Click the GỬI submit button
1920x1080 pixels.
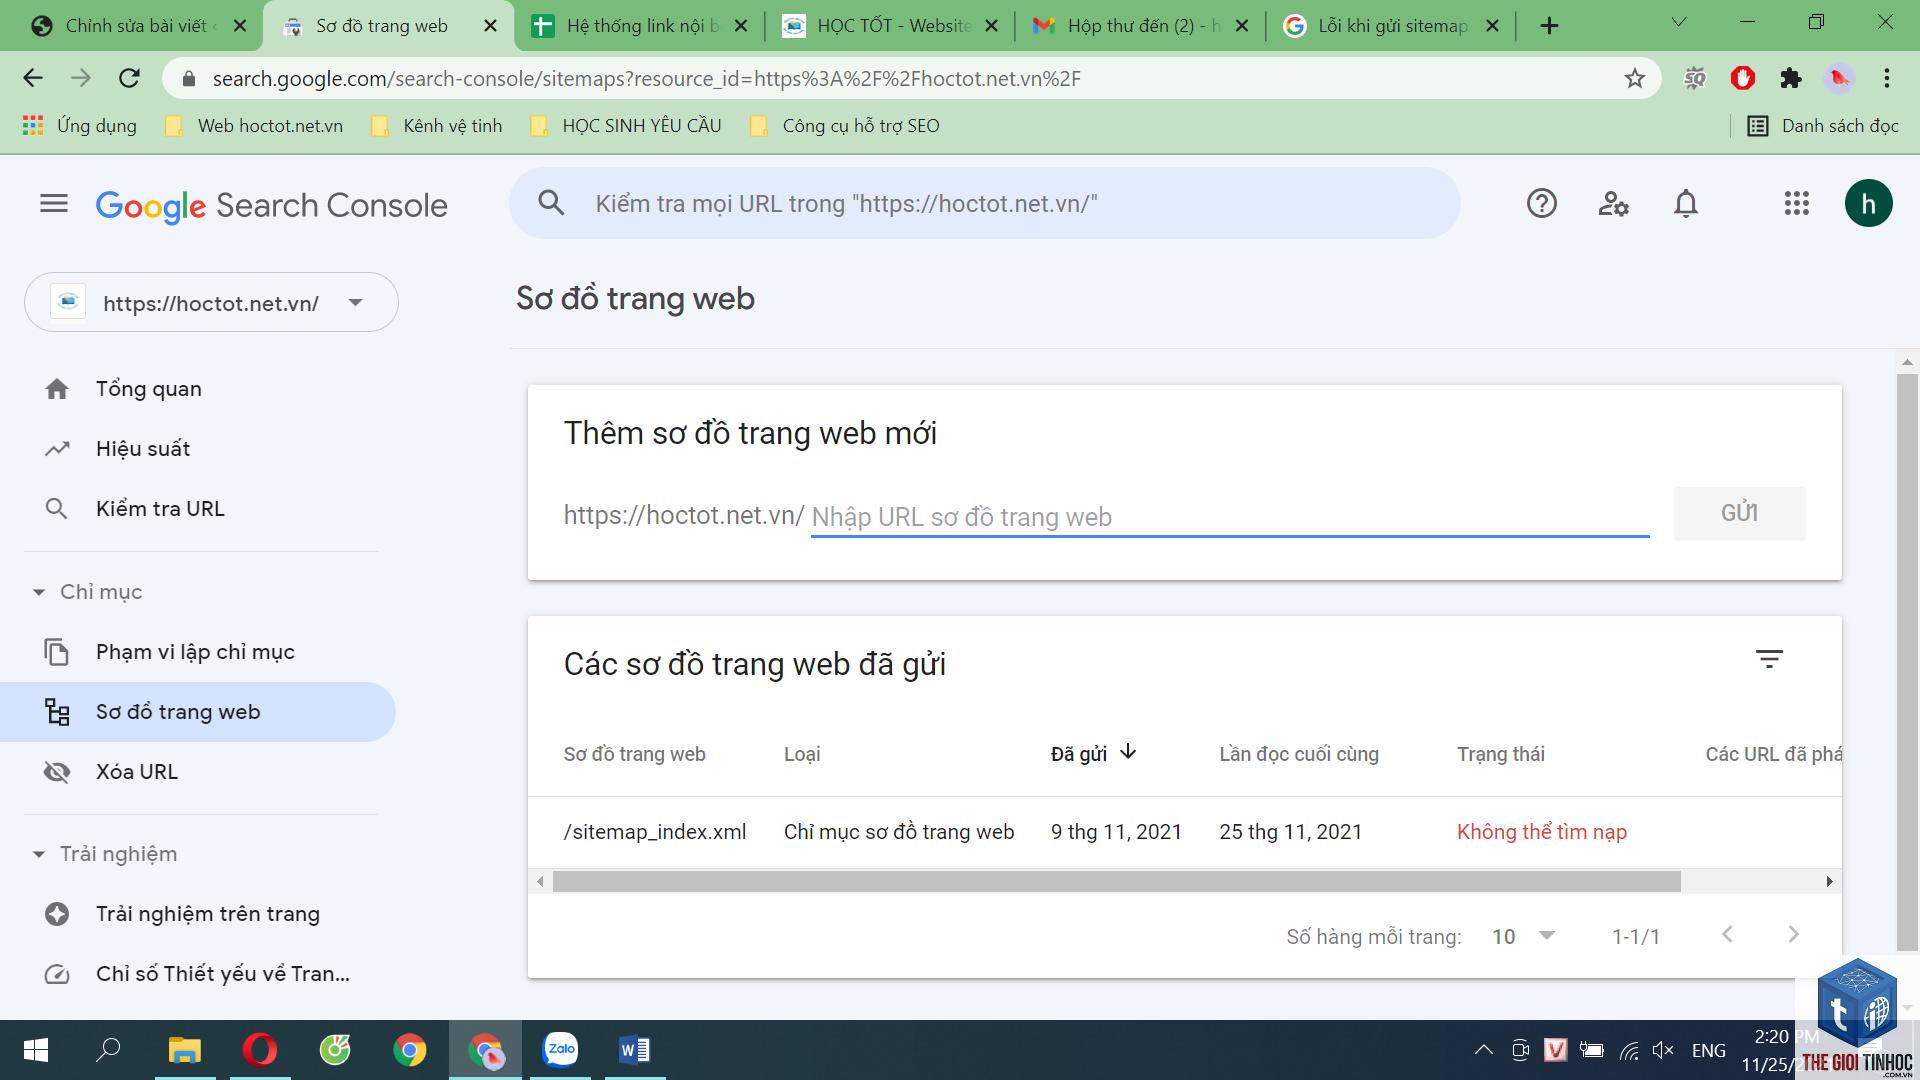tap(1739, 513)
